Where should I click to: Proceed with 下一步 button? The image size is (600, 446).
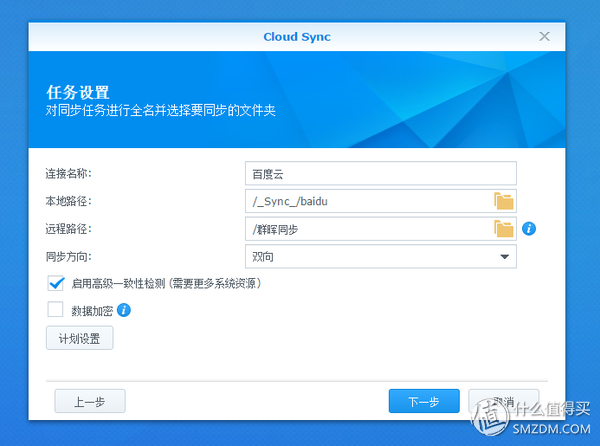[424, 401]
